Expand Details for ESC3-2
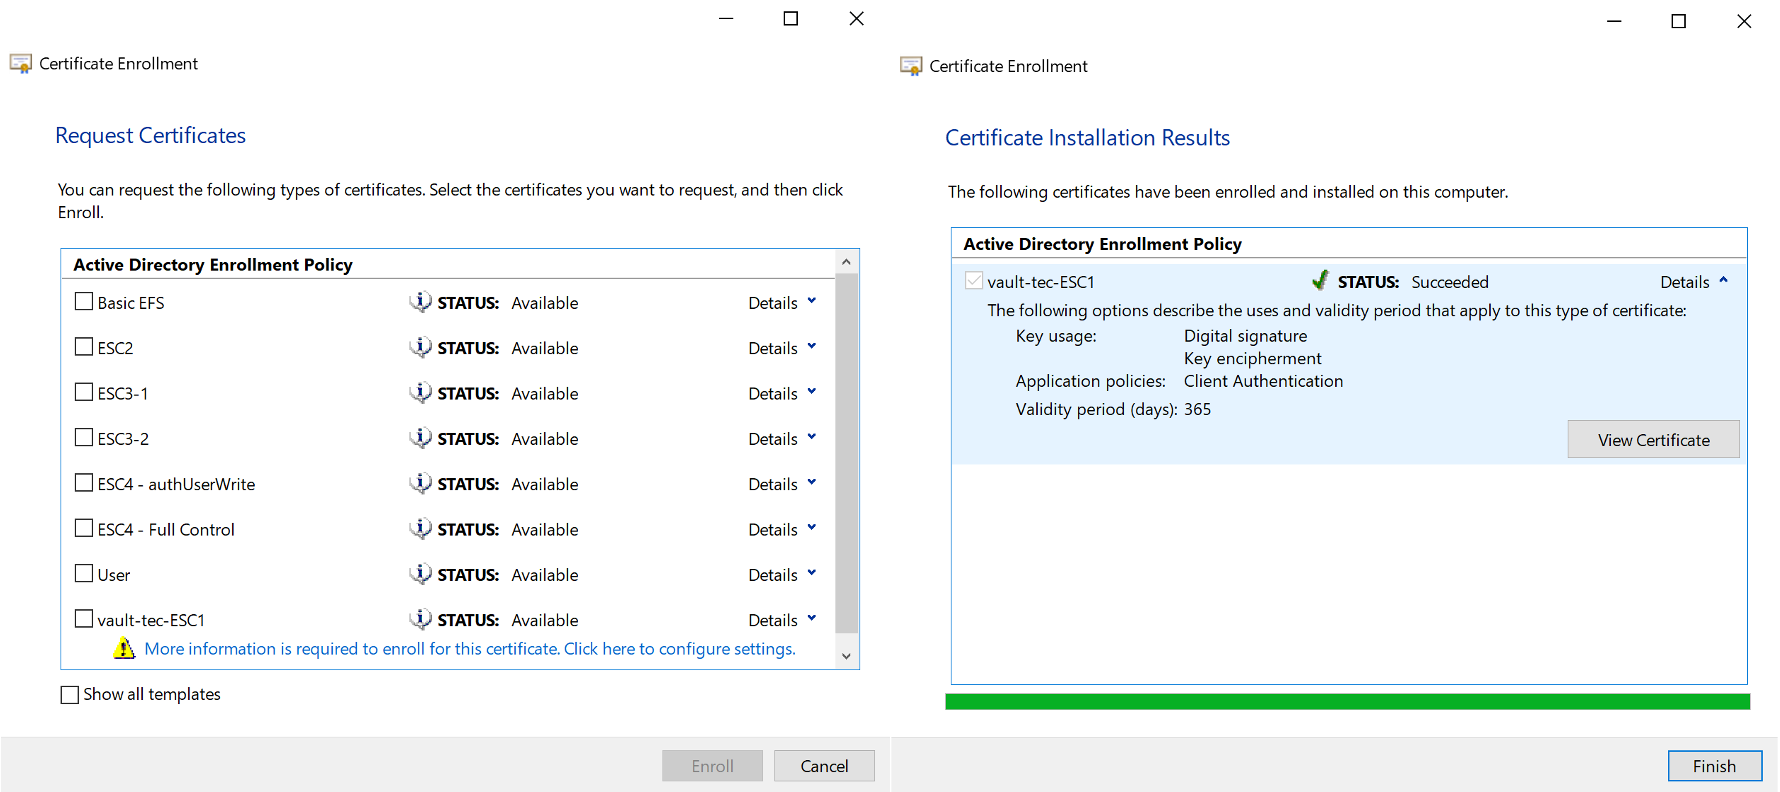Screen dimensions: 1780x792 pyautogui.click(x=783, y=439)
